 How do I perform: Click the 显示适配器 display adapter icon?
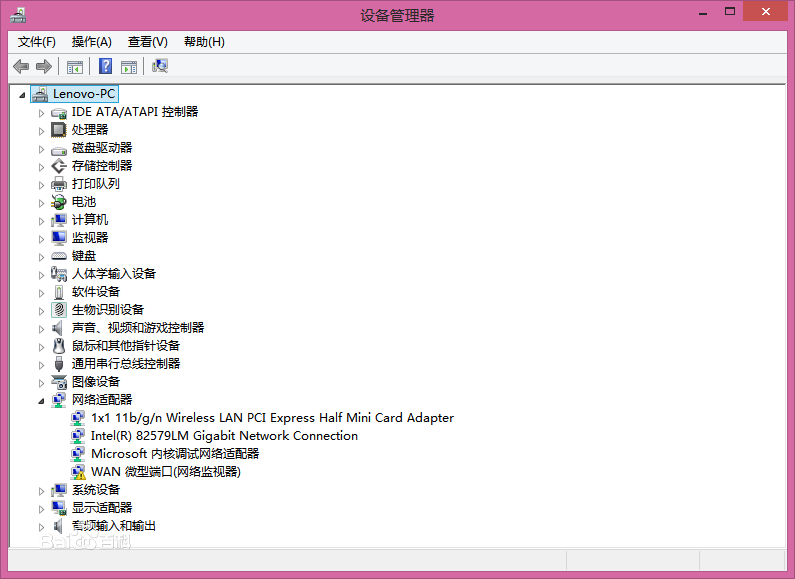59,508
